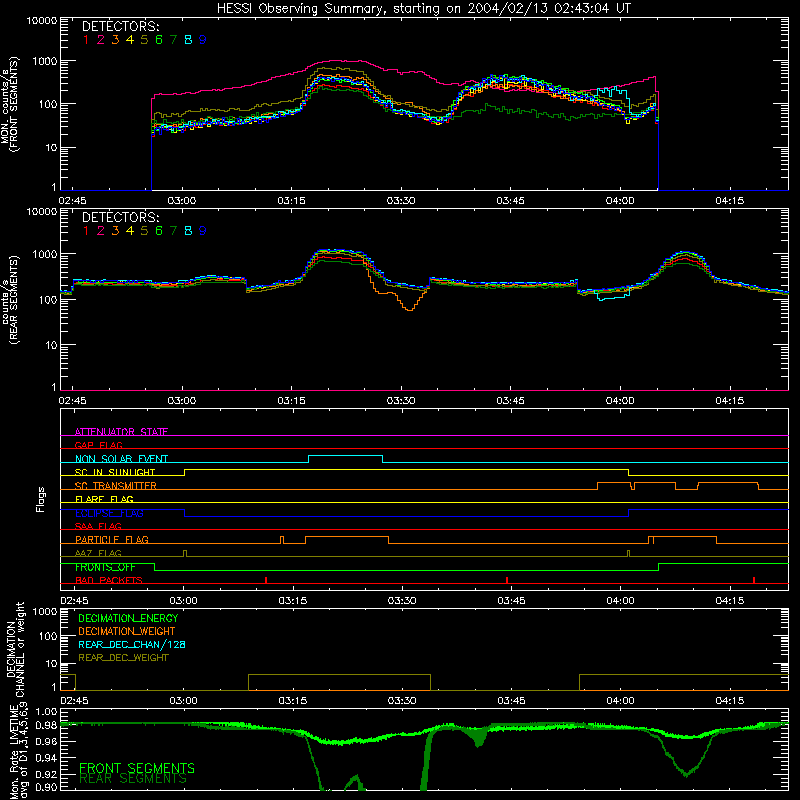Select detector number 9 in front segments legend
800x800 pixels.
click(x=203, y=40)
